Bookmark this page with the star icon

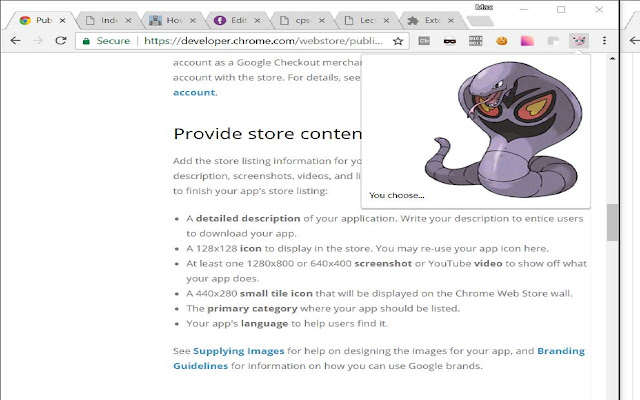[398, 41]
